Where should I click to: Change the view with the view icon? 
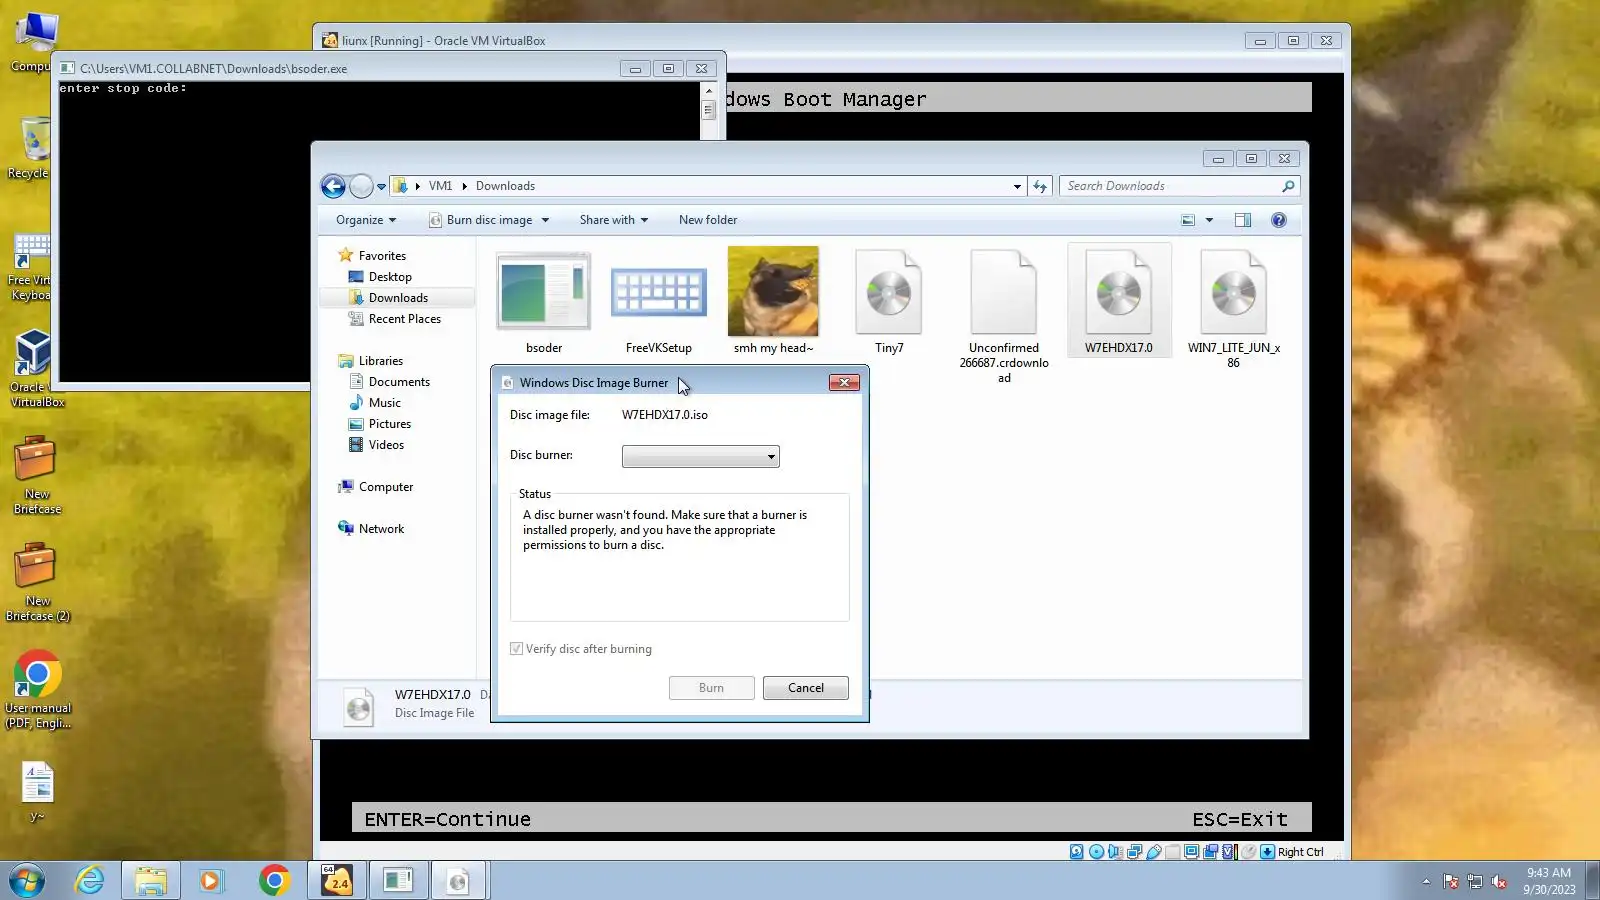point(1188,220)
